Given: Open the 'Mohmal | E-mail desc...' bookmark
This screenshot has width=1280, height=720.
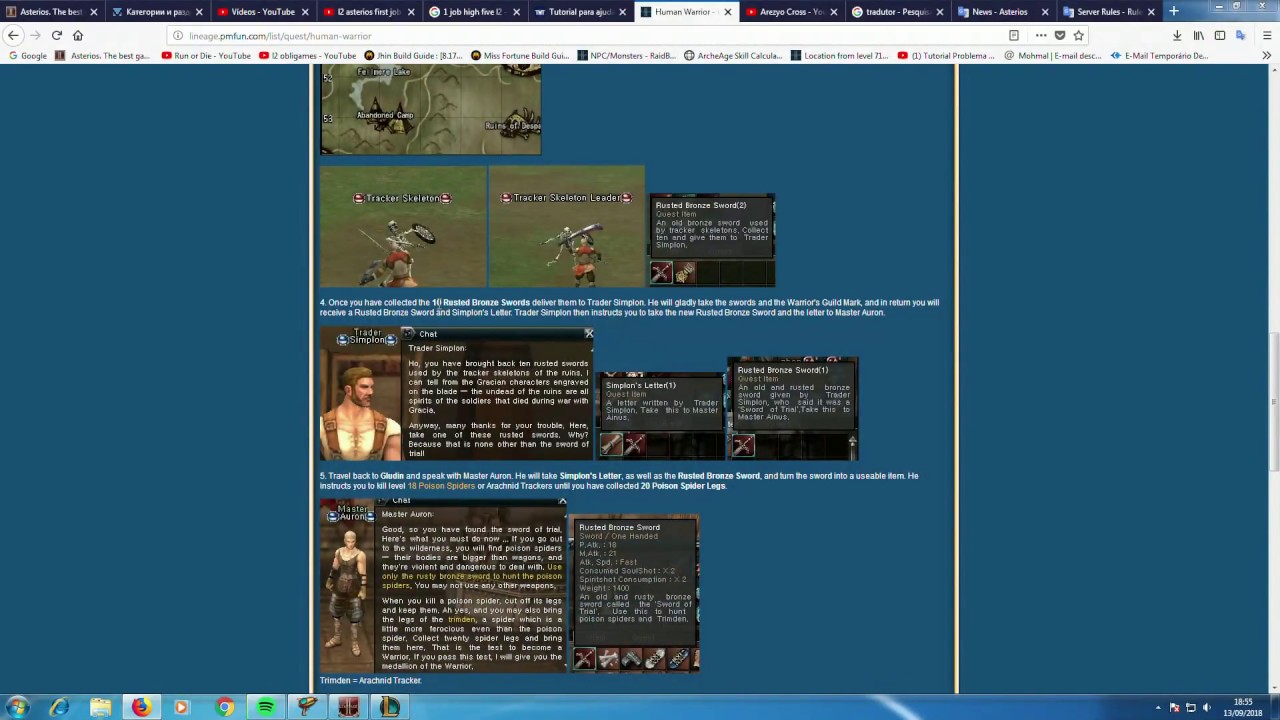Looking at the screenshot, I should pos(1054,56).
